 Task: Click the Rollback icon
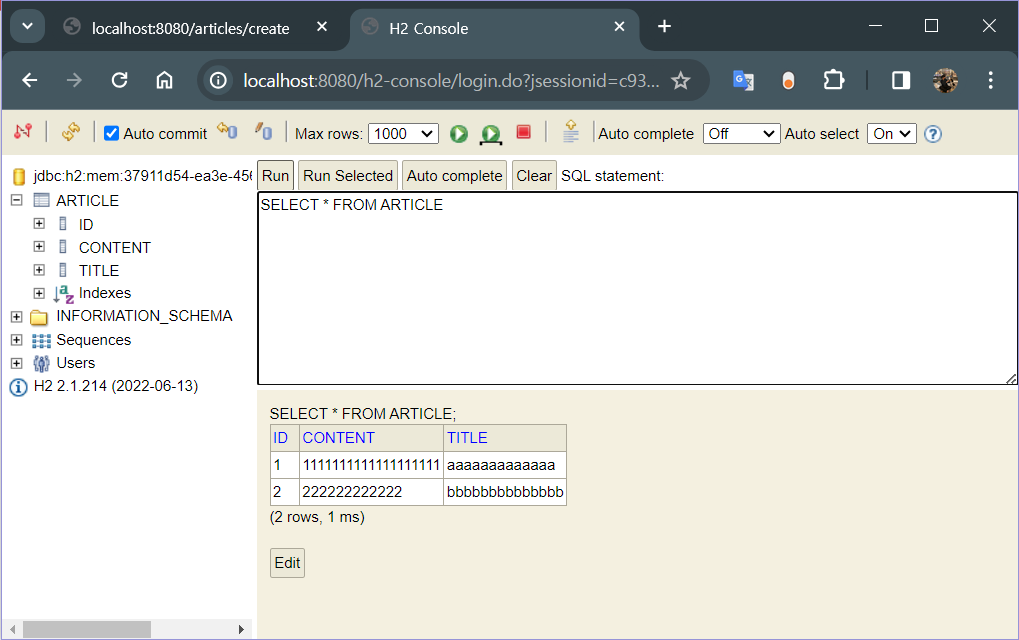(x=227, y=131)
